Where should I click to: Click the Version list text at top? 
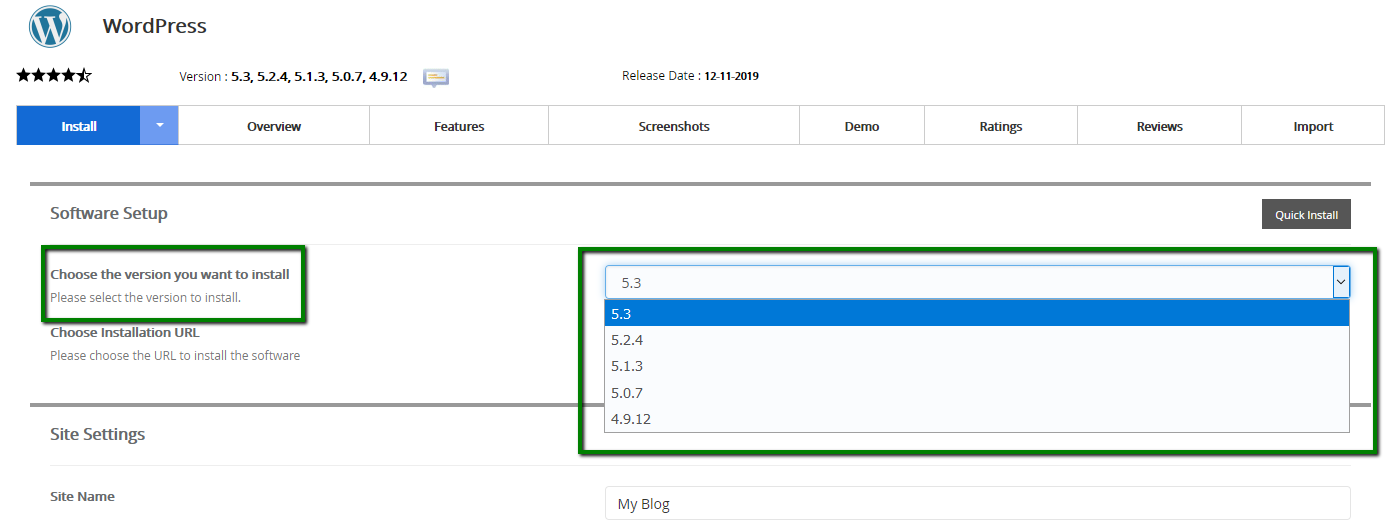pyautogui.click(x=293, y=76)
